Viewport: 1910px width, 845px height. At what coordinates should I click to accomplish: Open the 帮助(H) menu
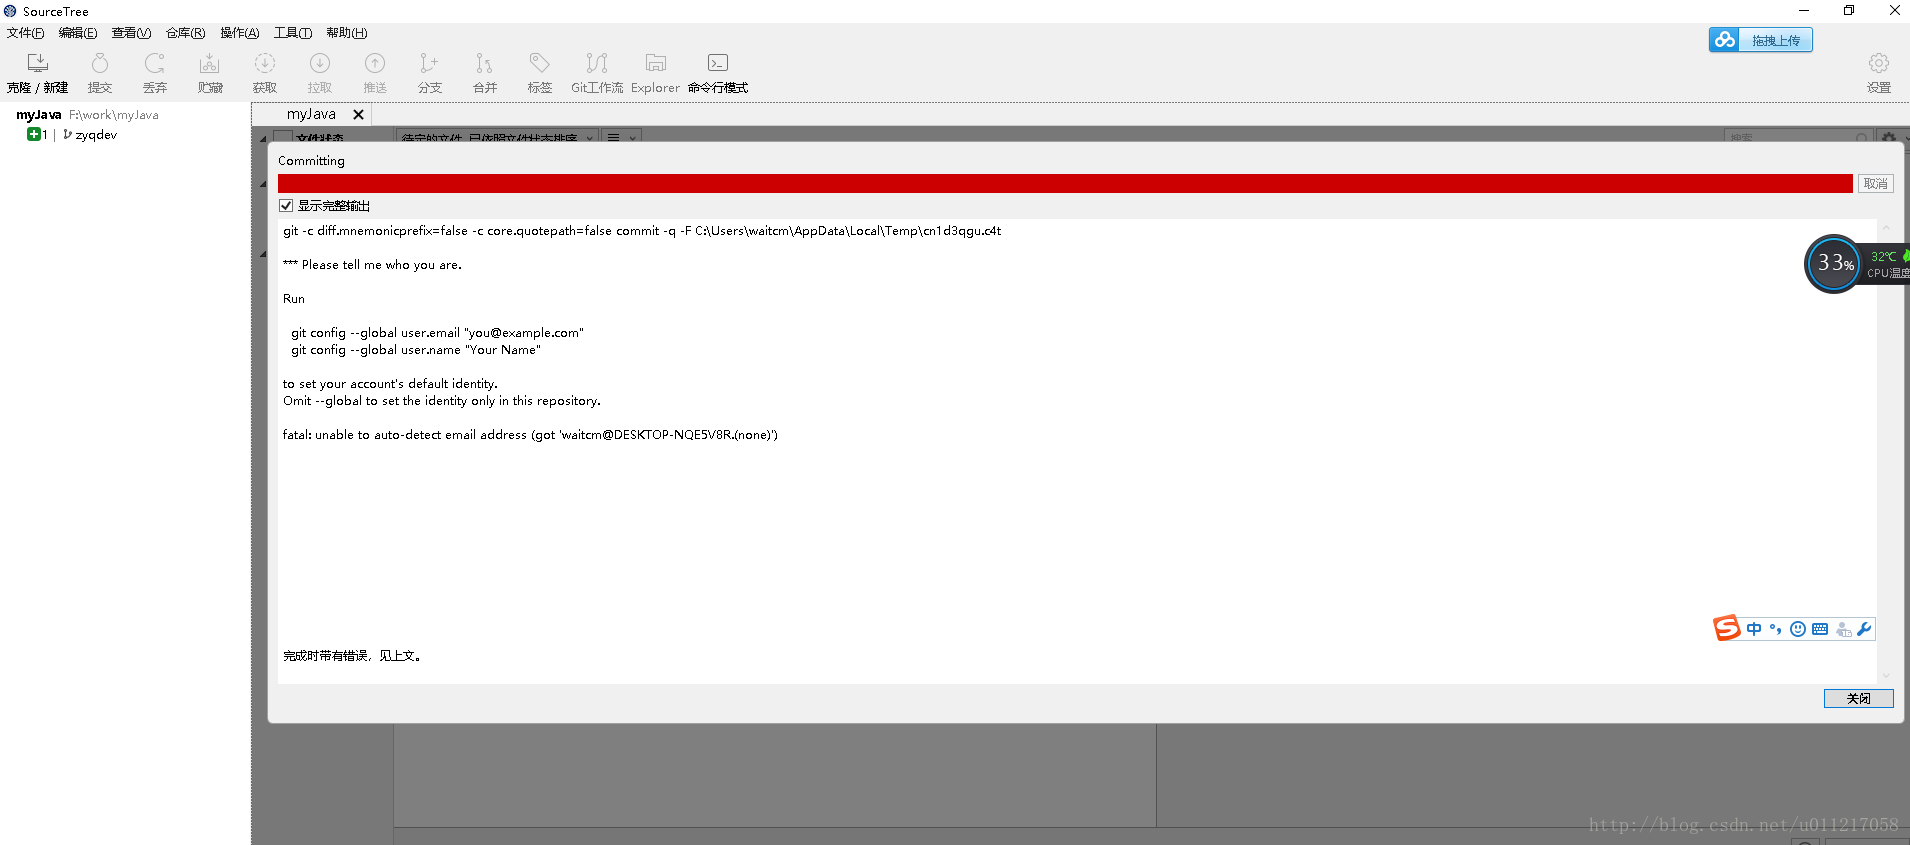click(347, 33)
